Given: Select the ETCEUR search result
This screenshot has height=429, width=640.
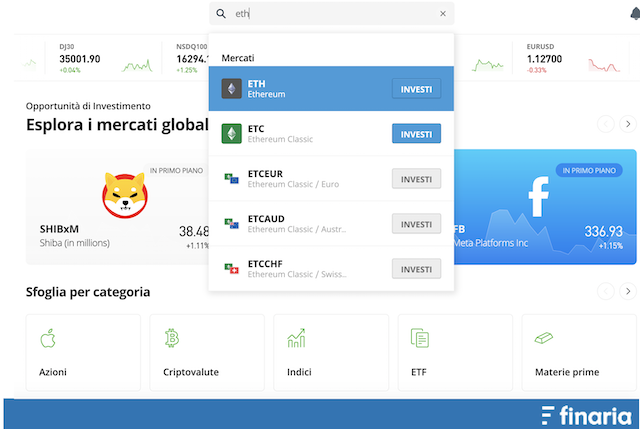Looking at the screenshot, I should click(331, 178).
